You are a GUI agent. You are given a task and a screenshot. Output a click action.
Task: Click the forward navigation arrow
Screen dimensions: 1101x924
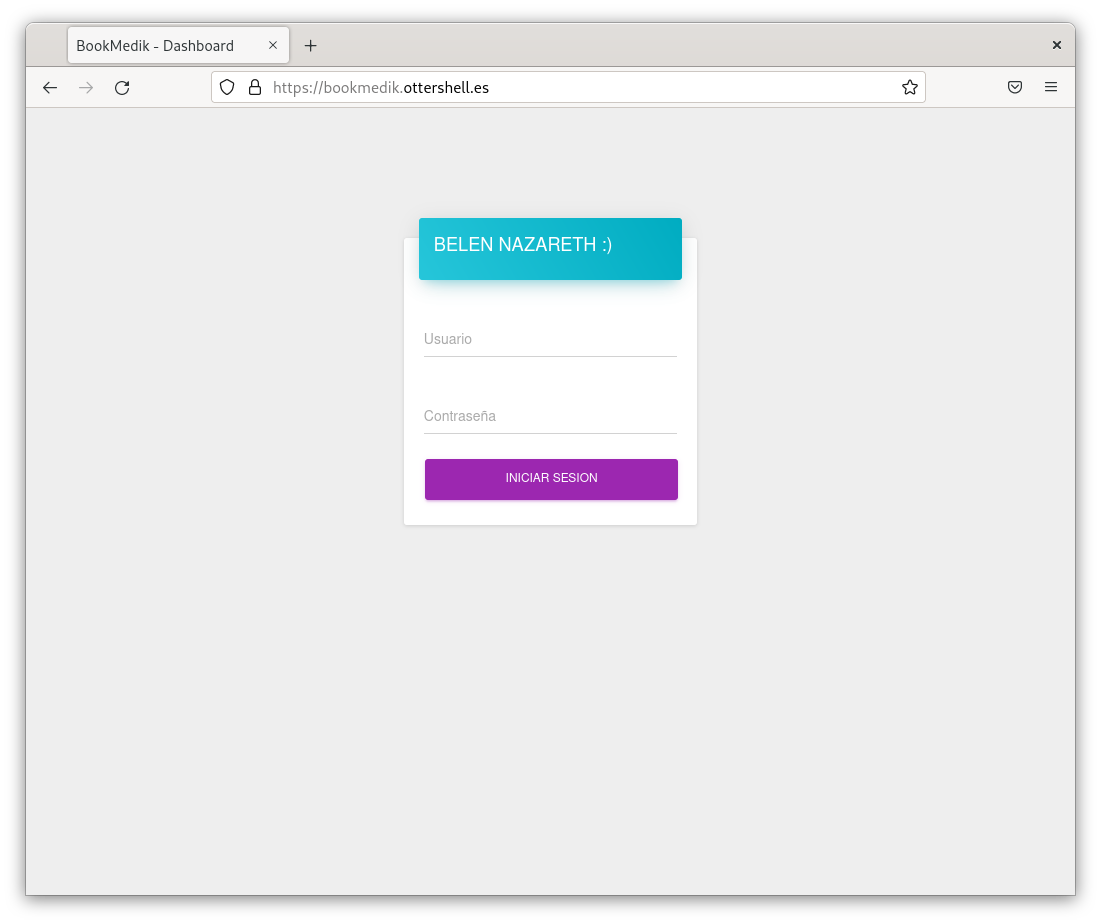click(x=86, y=88)
